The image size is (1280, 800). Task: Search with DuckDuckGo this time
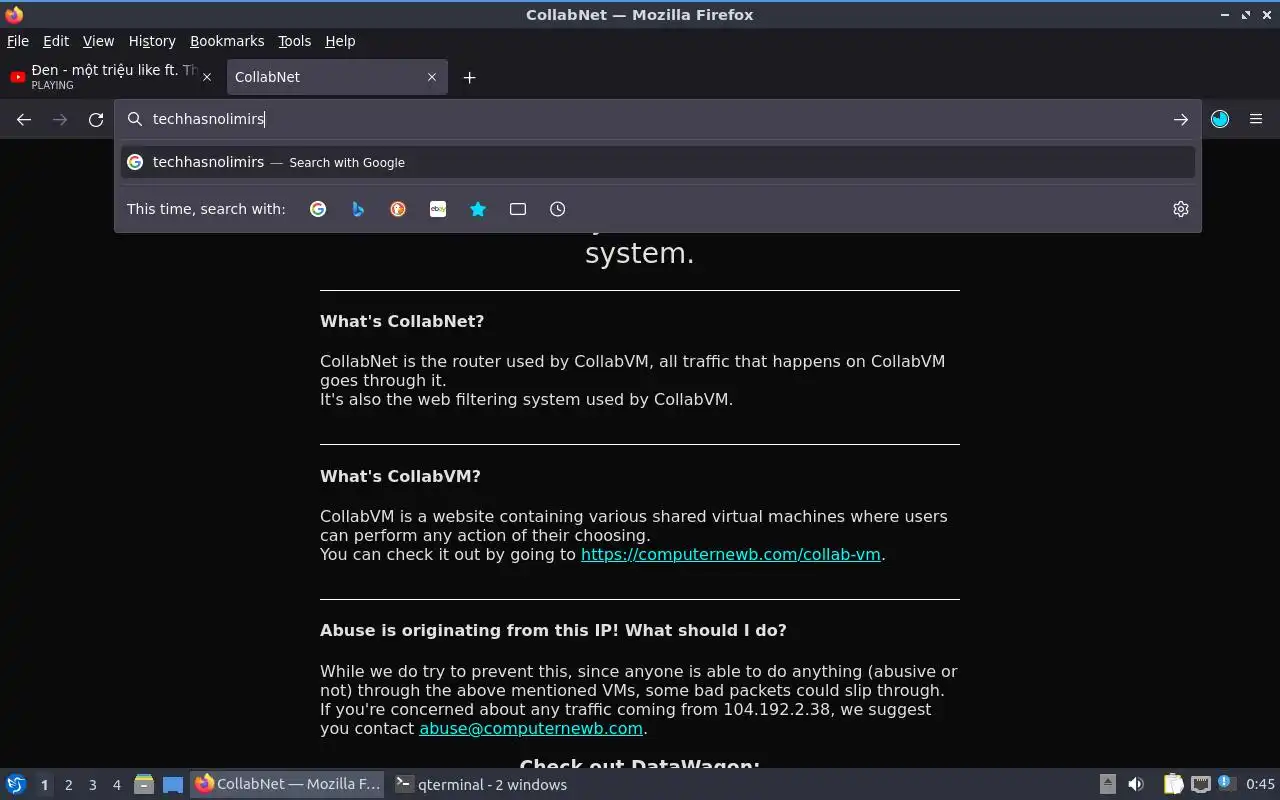(398, 209)
